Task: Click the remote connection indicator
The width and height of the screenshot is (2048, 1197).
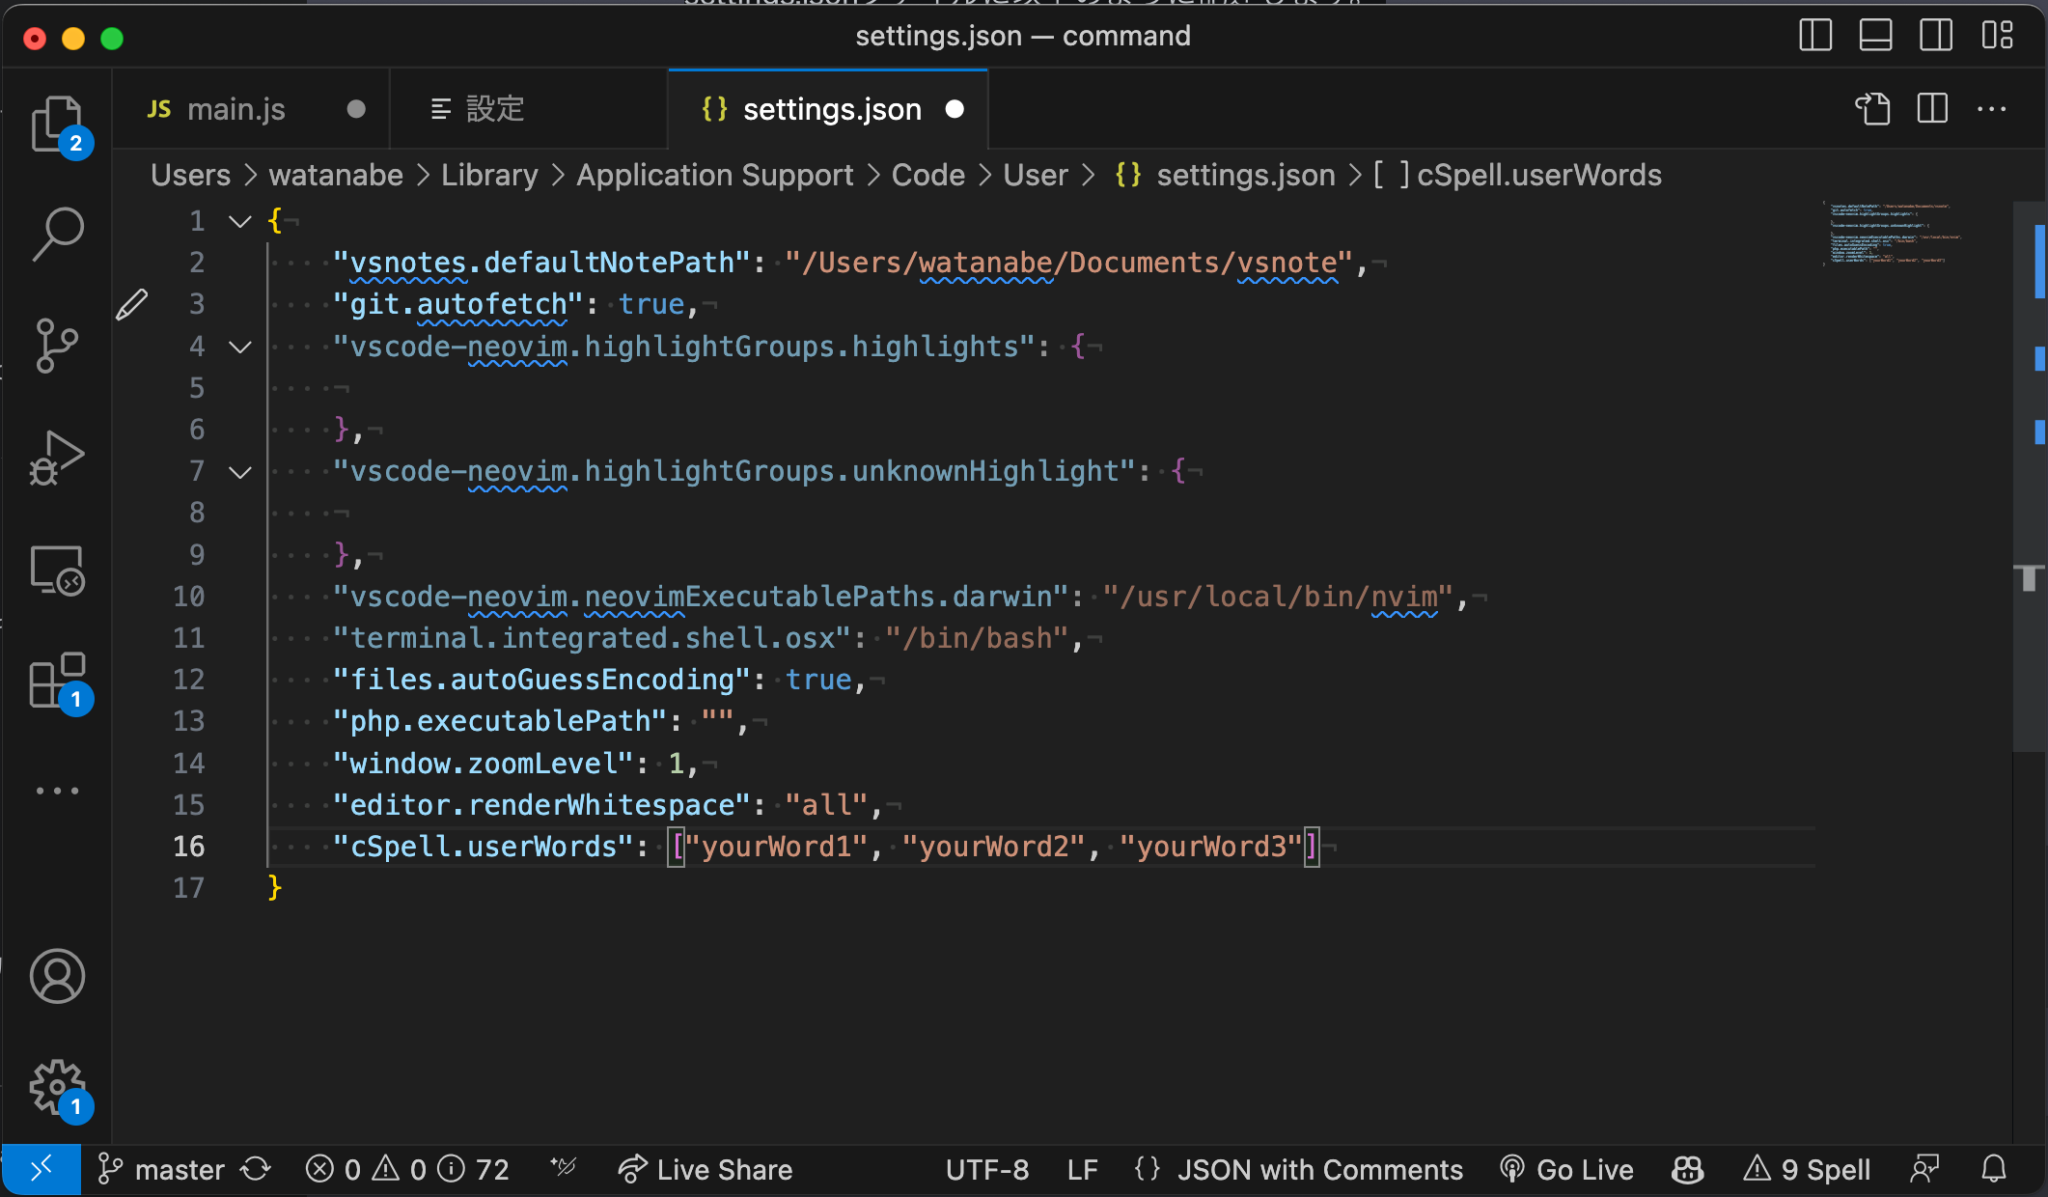Action: [x=41, y=1169]
